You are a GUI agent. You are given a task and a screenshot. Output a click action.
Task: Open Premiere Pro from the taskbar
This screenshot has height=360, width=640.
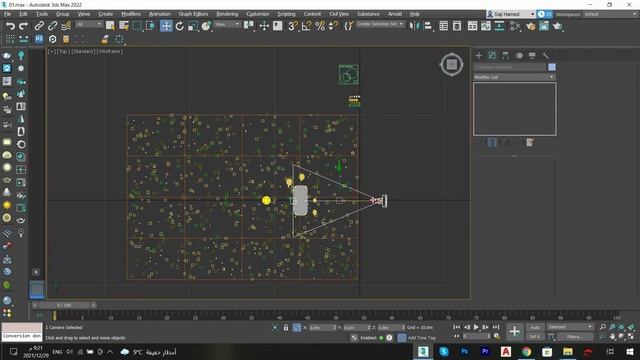click(485, 351)
